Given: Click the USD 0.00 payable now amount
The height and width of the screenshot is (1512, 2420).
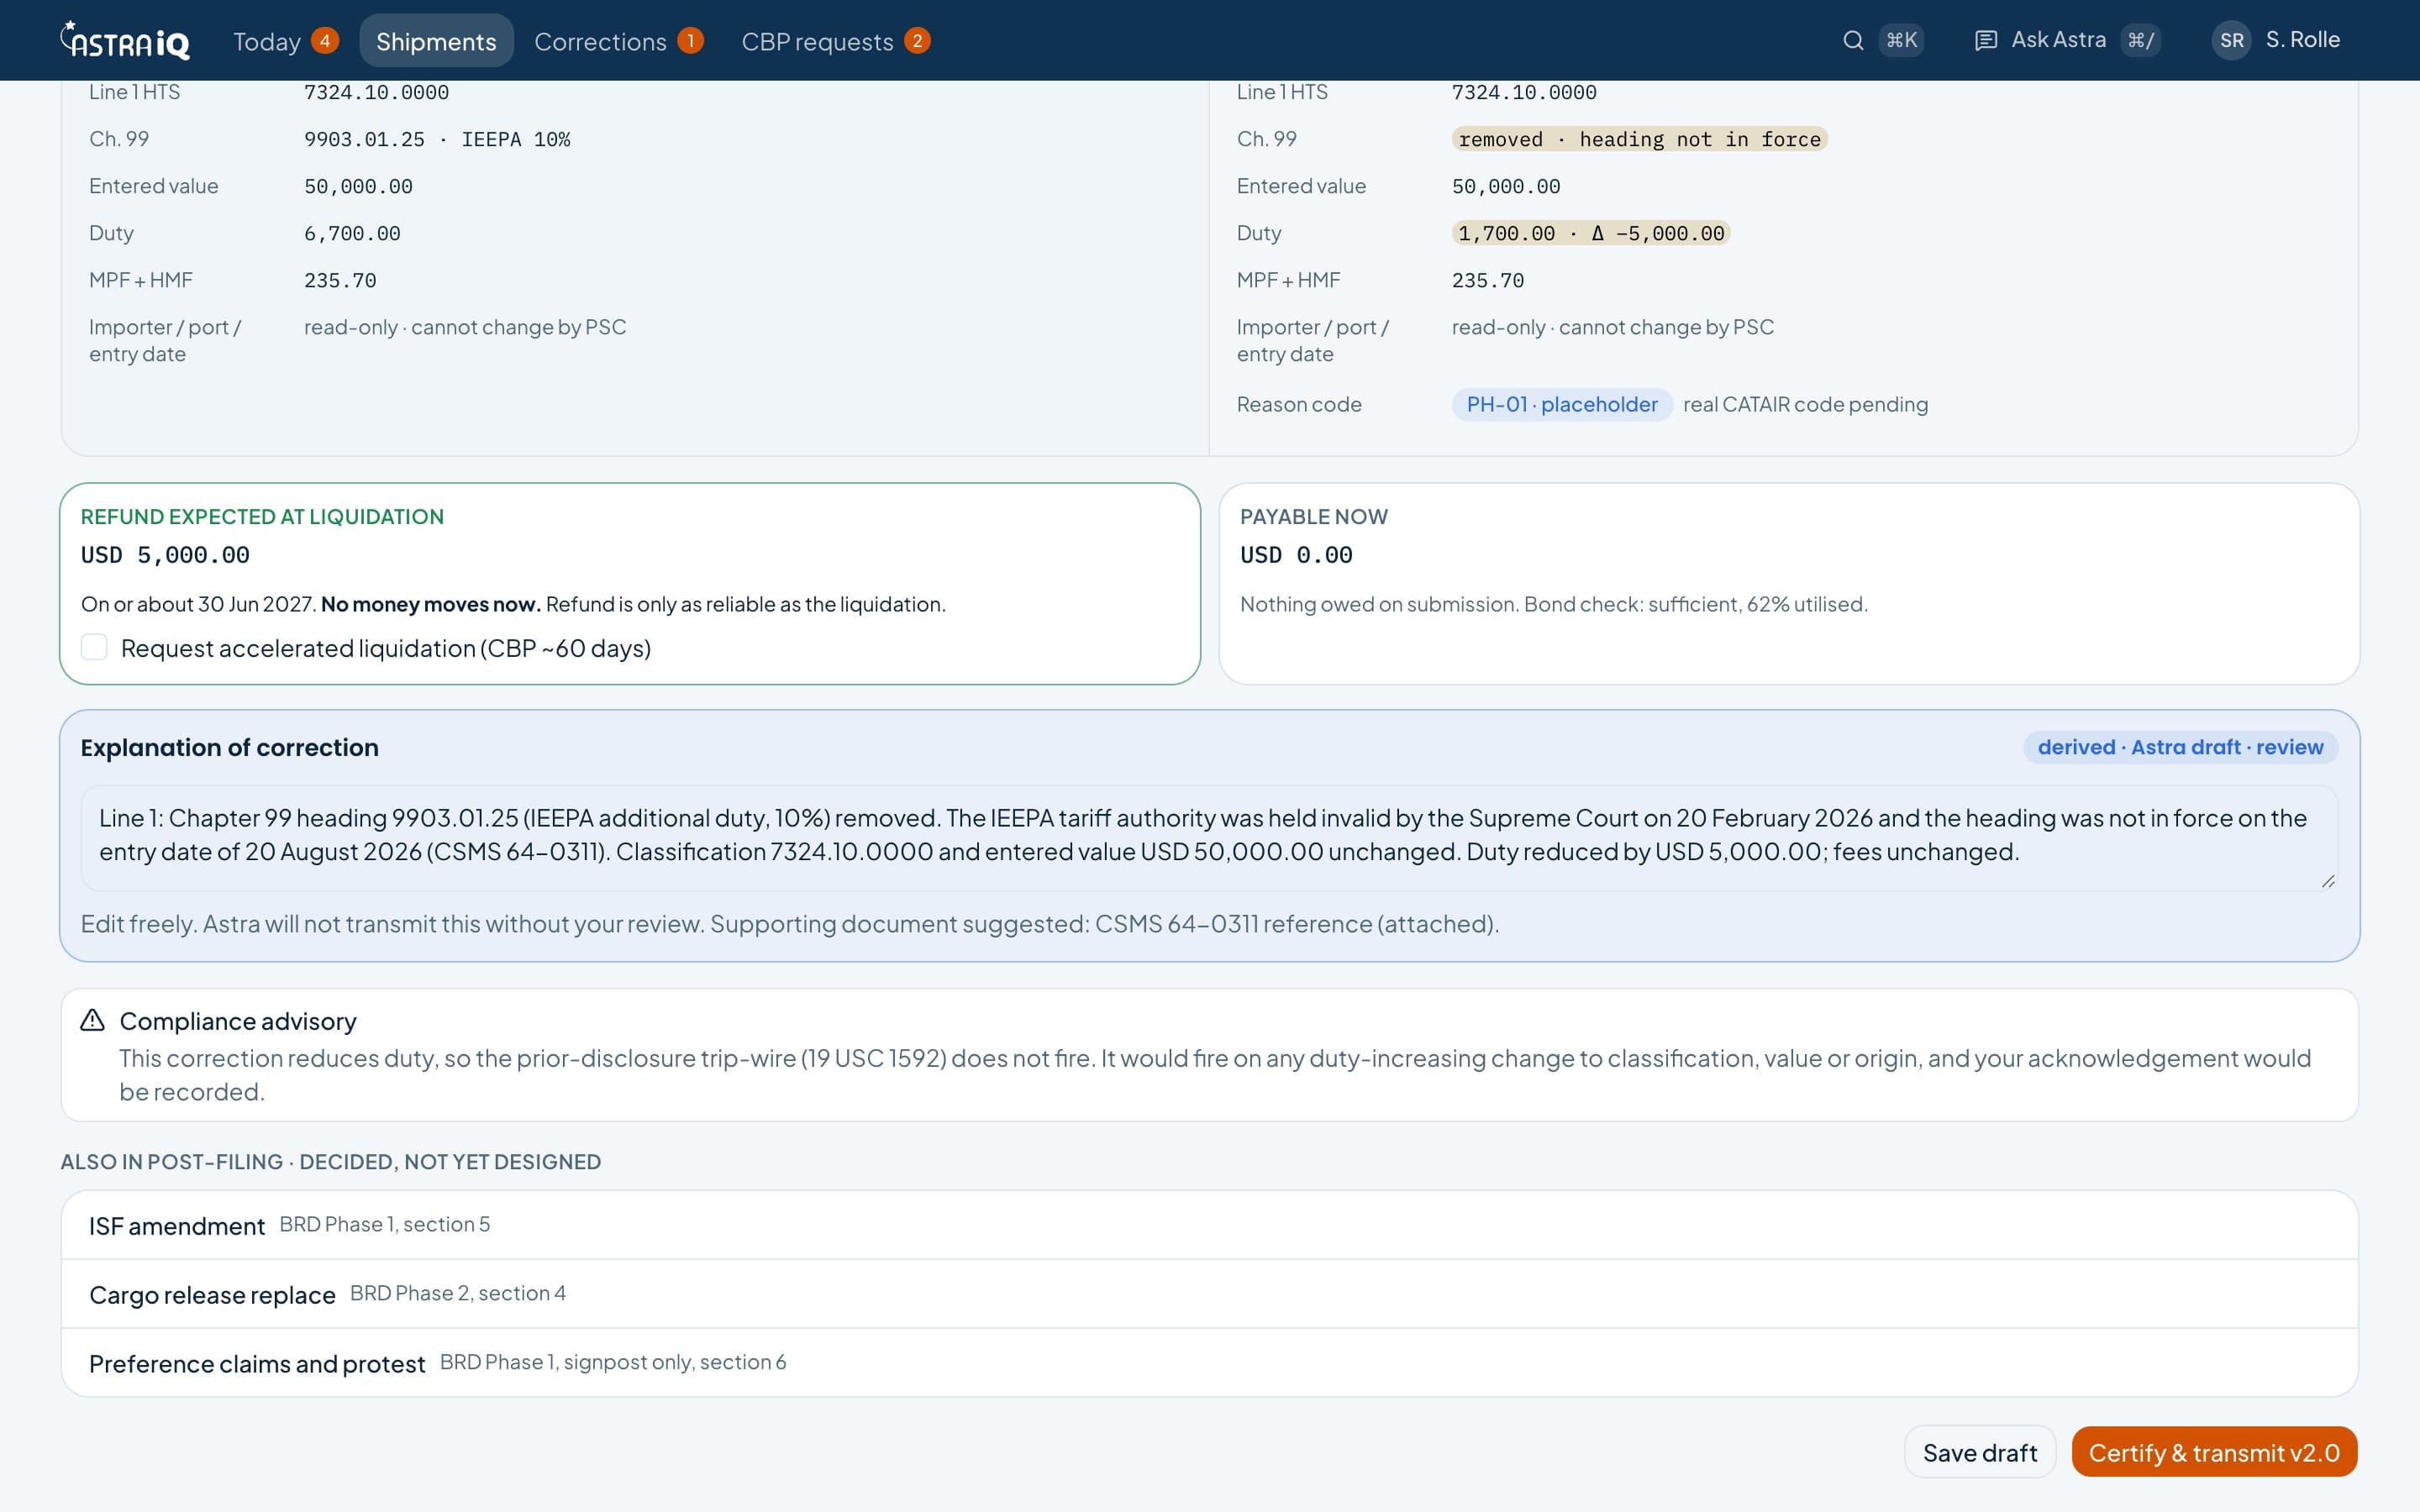Looking at the screenshot, I should pos(1296,555).
